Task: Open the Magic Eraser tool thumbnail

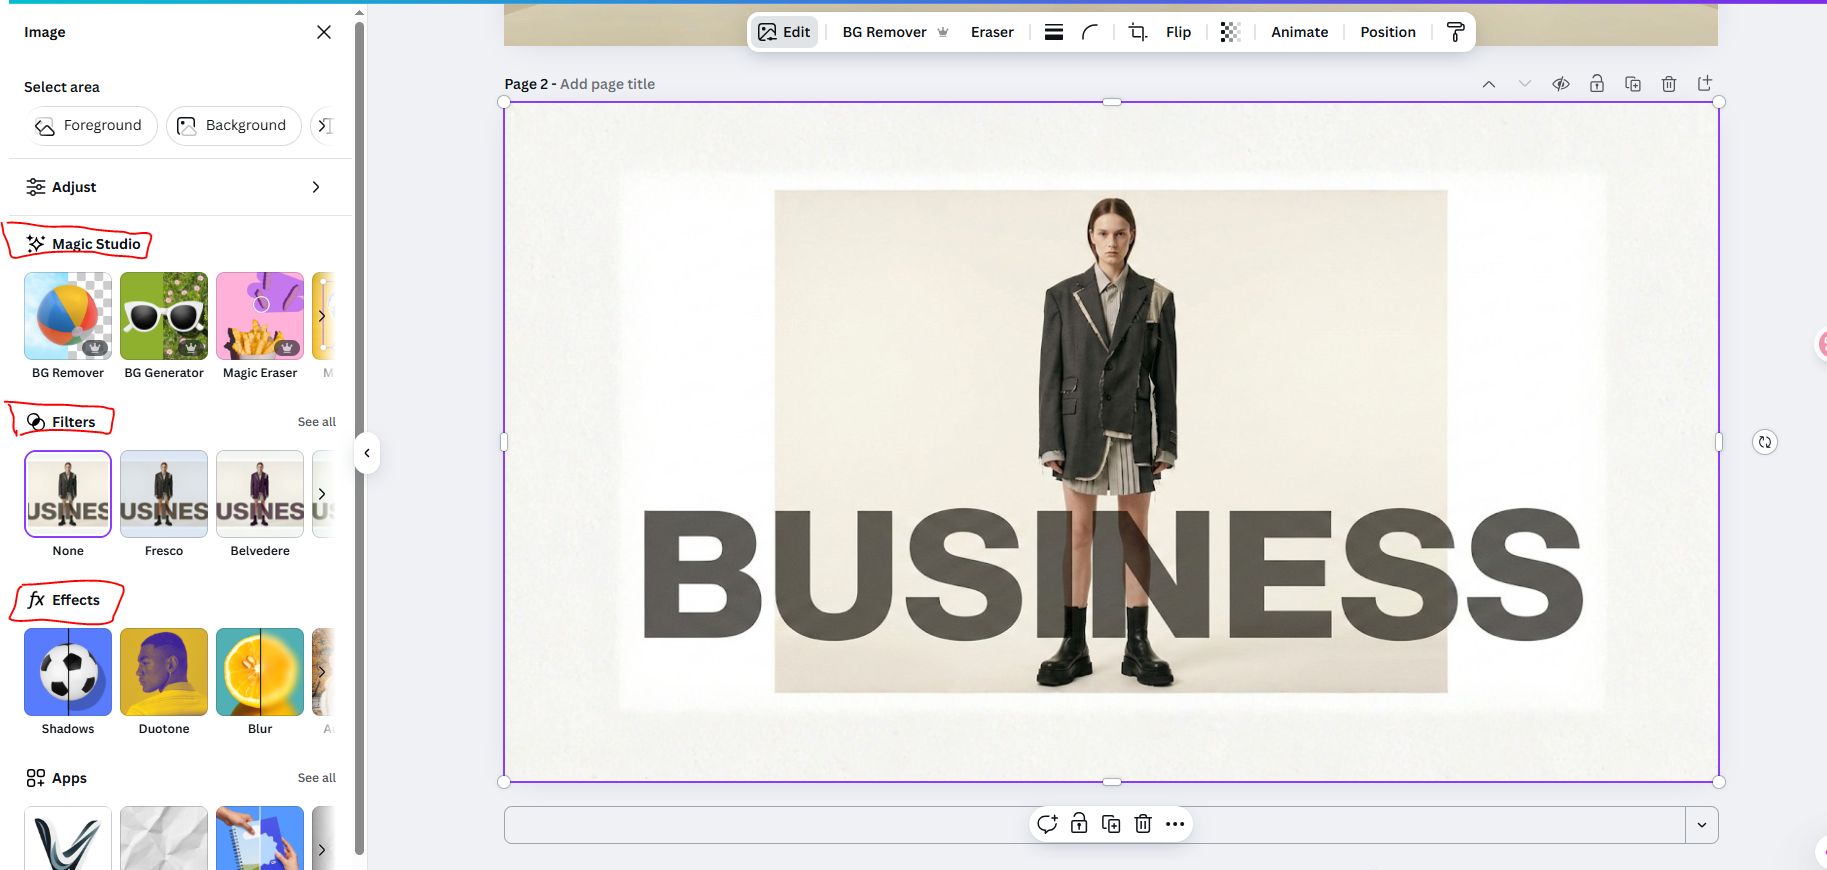Action: [x=260, y=316]
